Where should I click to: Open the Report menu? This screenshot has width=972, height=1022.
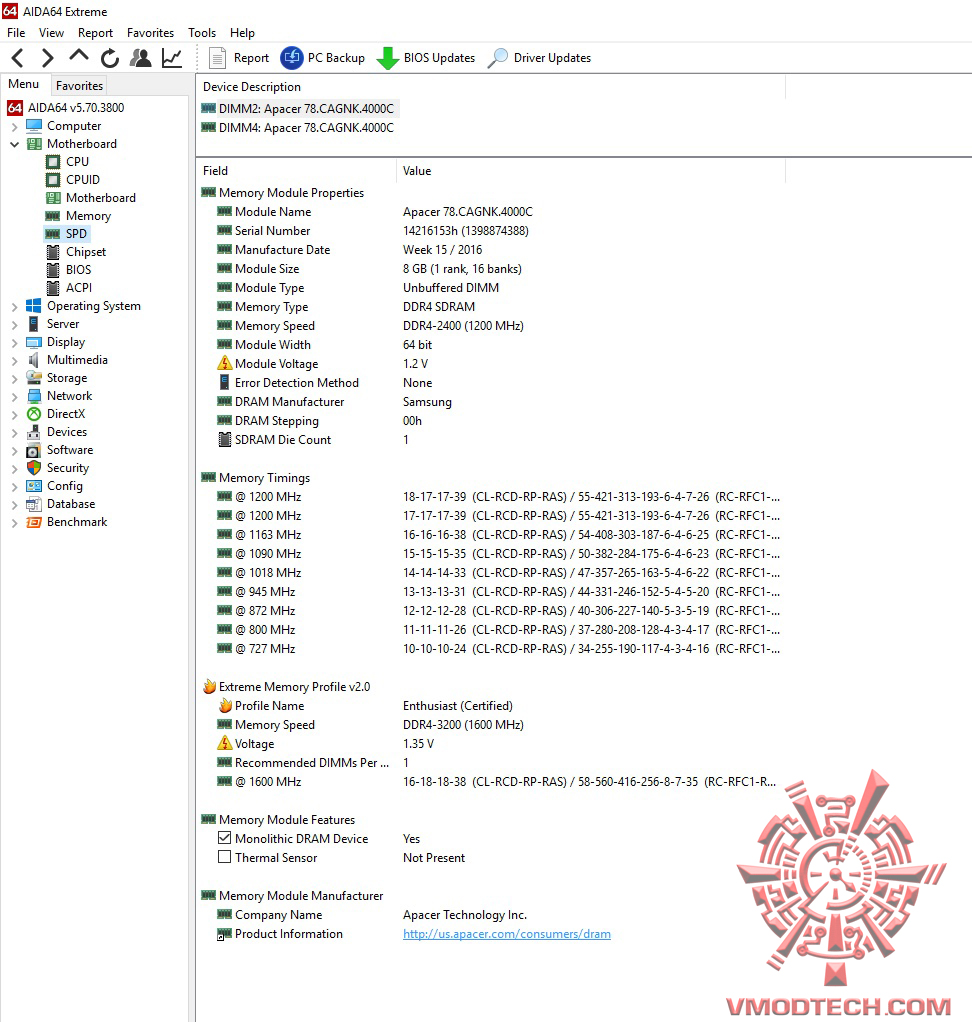click(95, 33)
